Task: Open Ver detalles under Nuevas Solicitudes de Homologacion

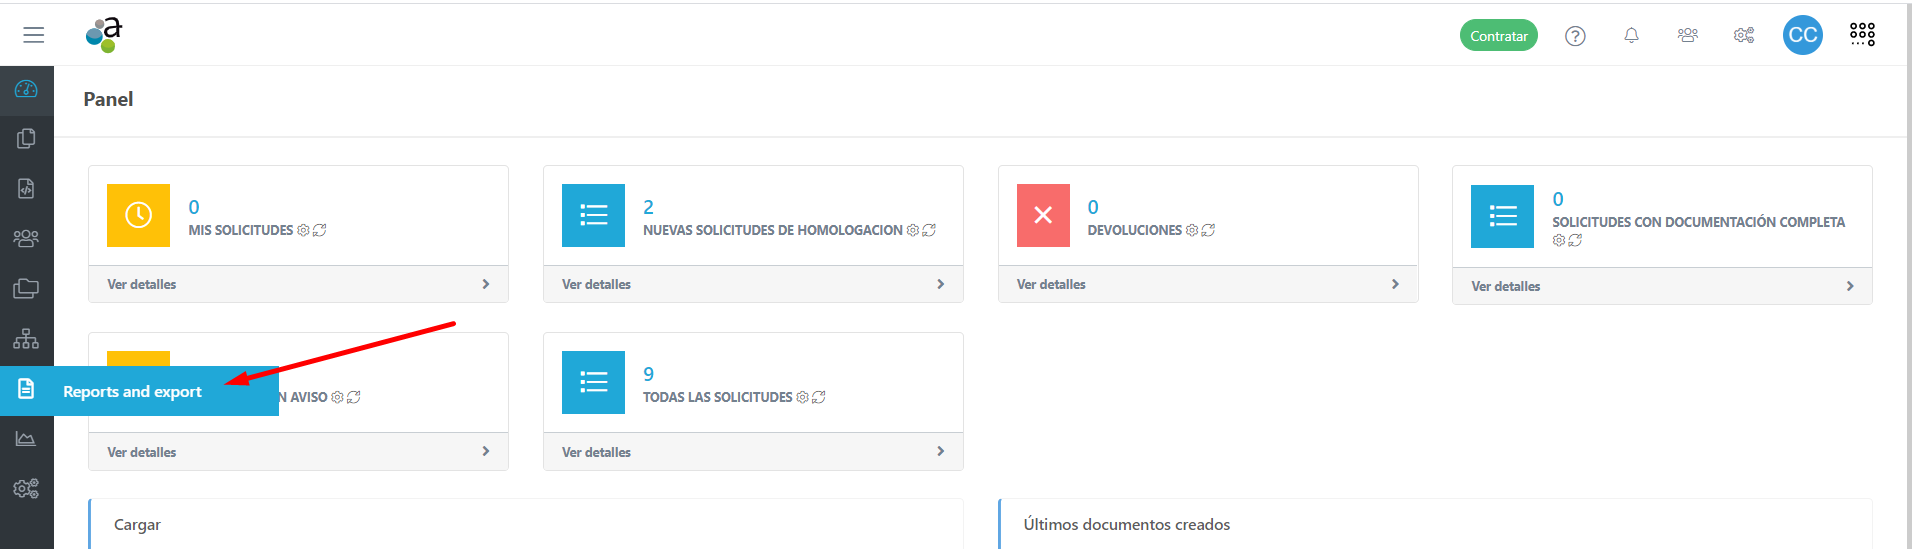Action: coord(596,284)
